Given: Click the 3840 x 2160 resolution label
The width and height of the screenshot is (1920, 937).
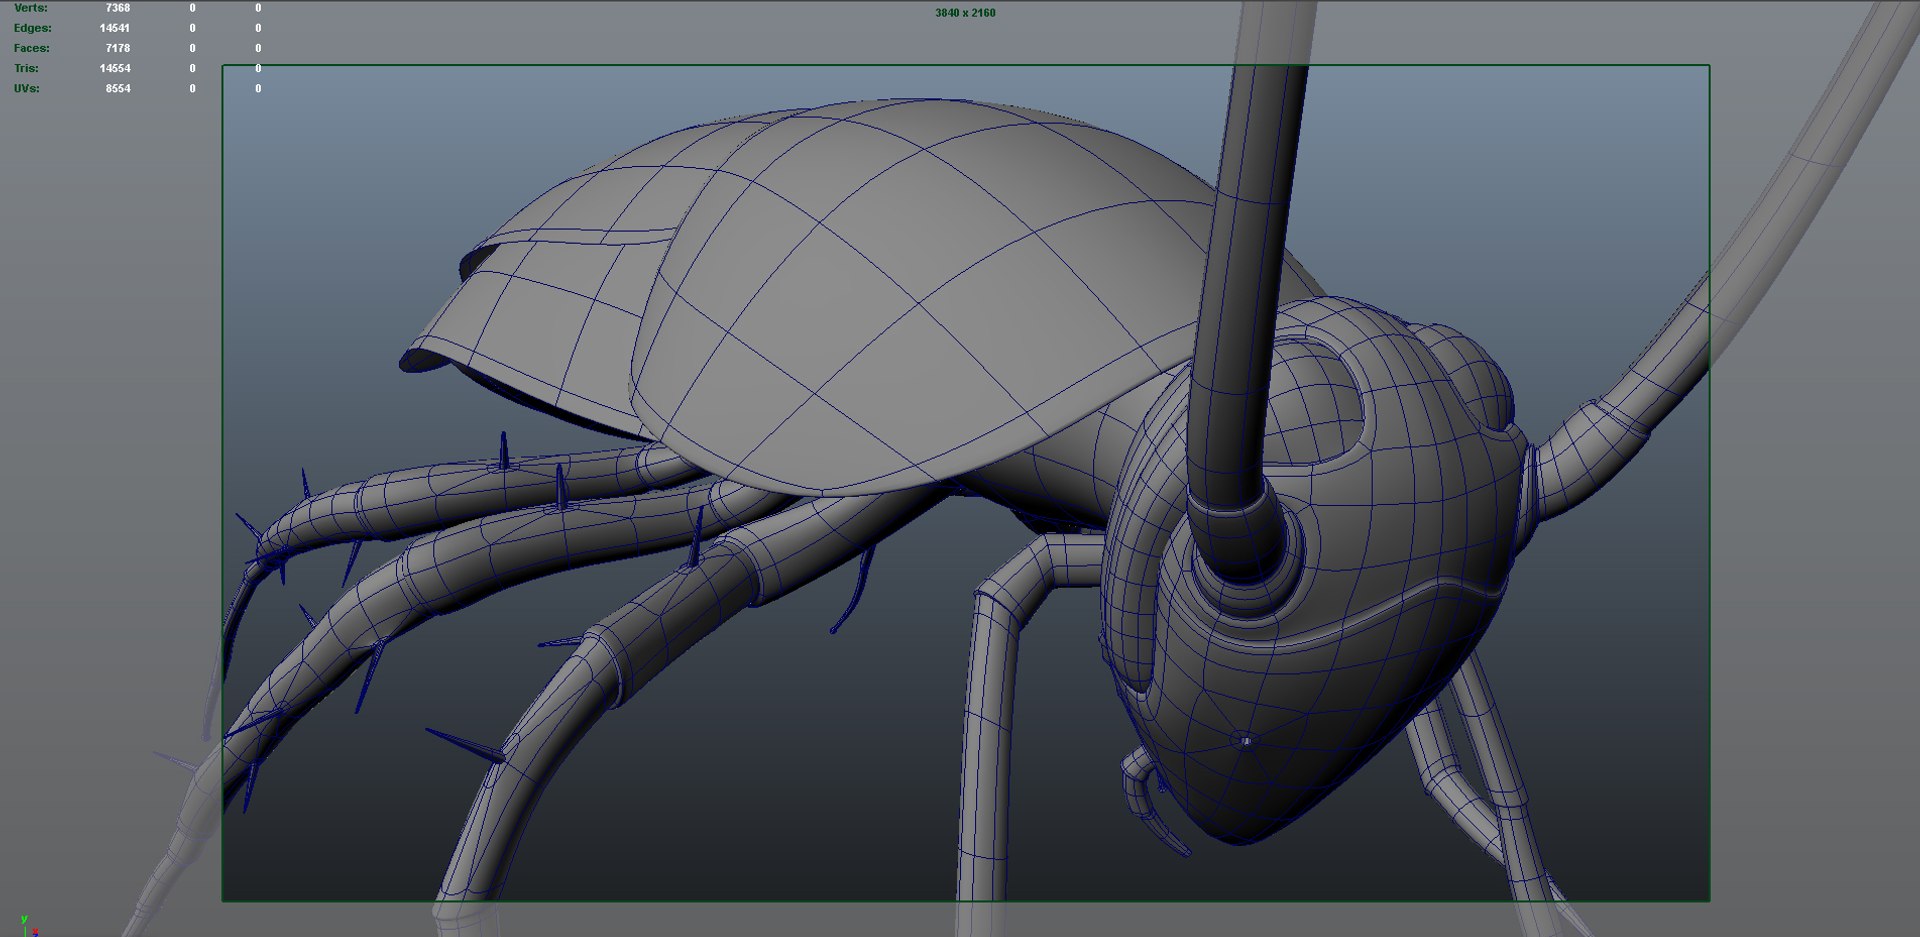Looking at the screenshot, I should pos(965,13).
